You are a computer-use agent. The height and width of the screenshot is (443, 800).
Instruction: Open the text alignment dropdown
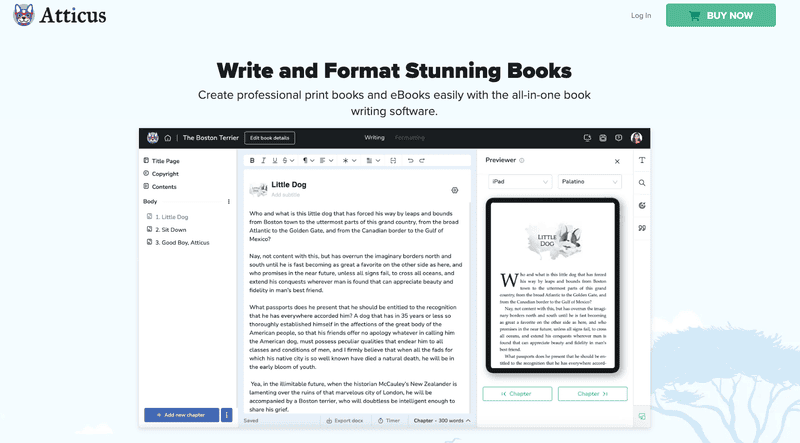point(327,160)
